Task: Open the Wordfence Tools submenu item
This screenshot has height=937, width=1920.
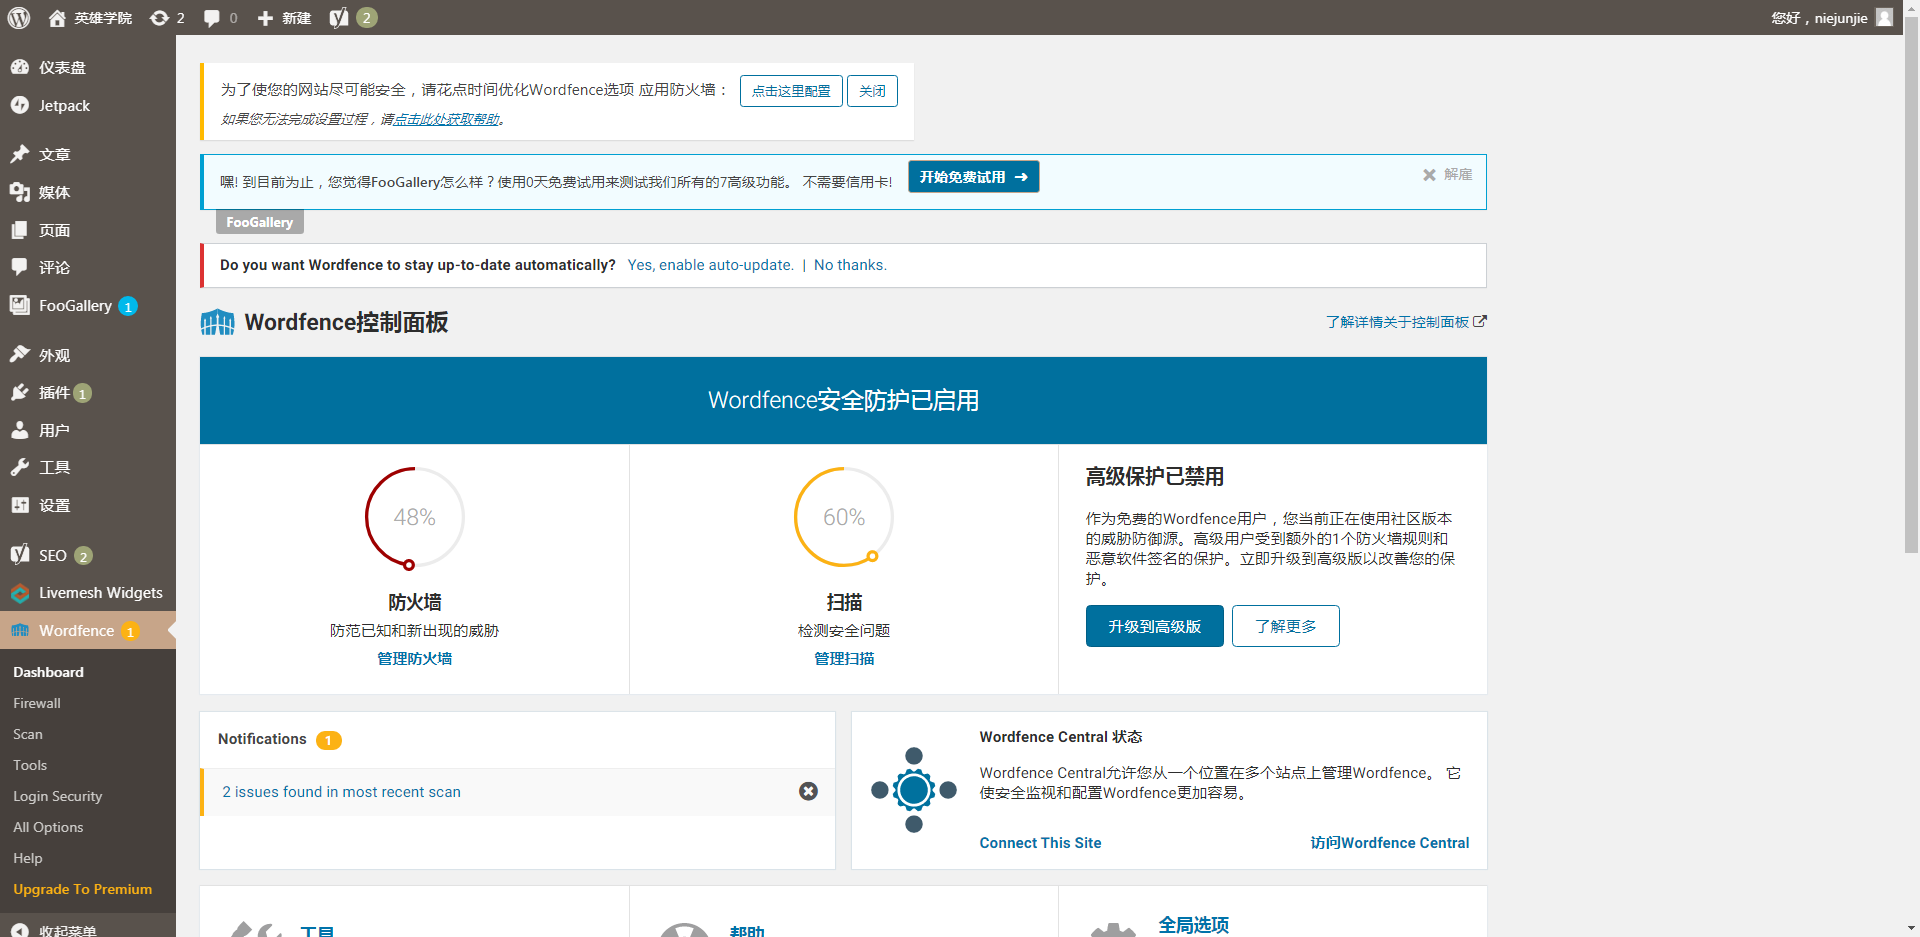Action: pos(30,765)
